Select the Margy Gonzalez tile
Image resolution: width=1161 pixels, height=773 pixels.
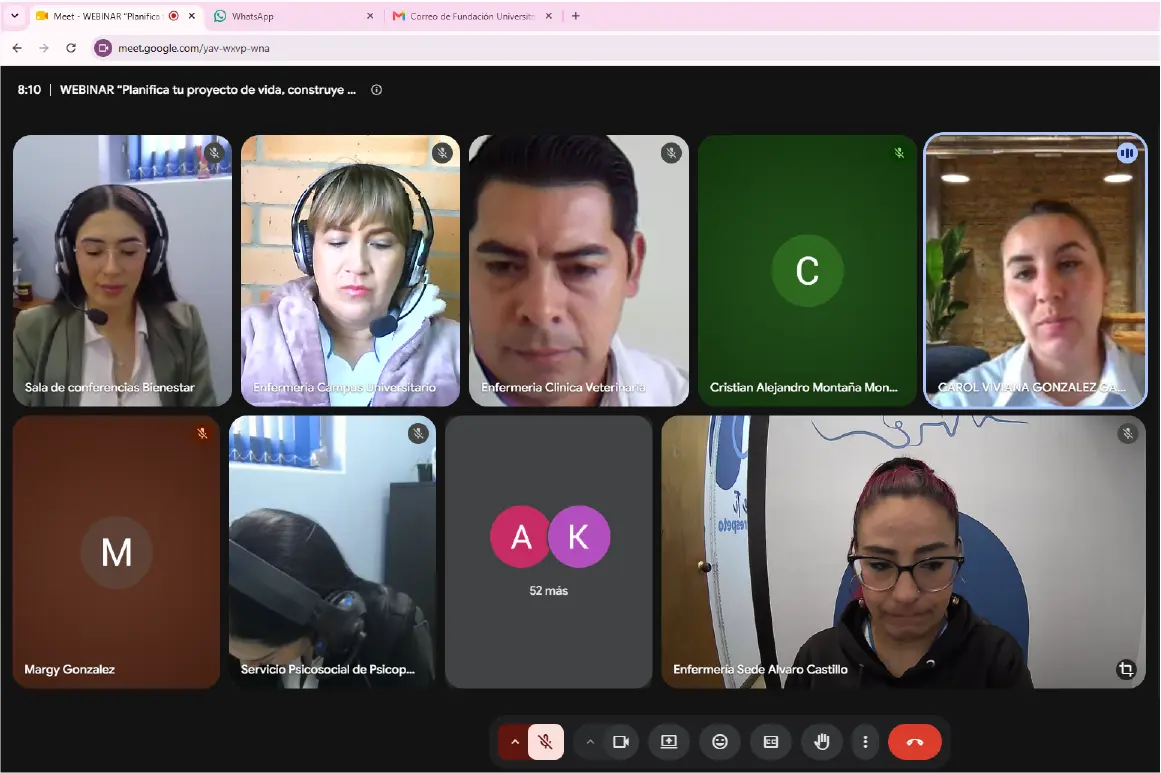tap(116, 552)
